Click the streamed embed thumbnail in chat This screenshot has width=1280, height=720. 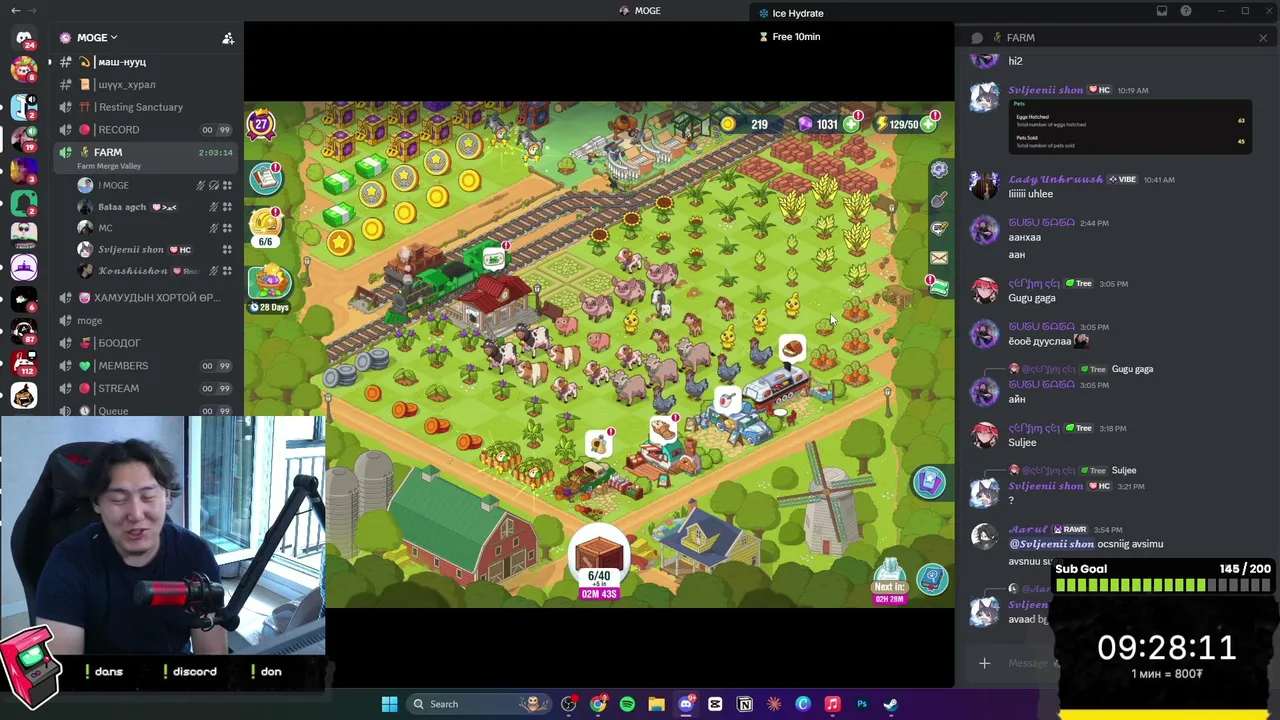(x=1128, y=127)
